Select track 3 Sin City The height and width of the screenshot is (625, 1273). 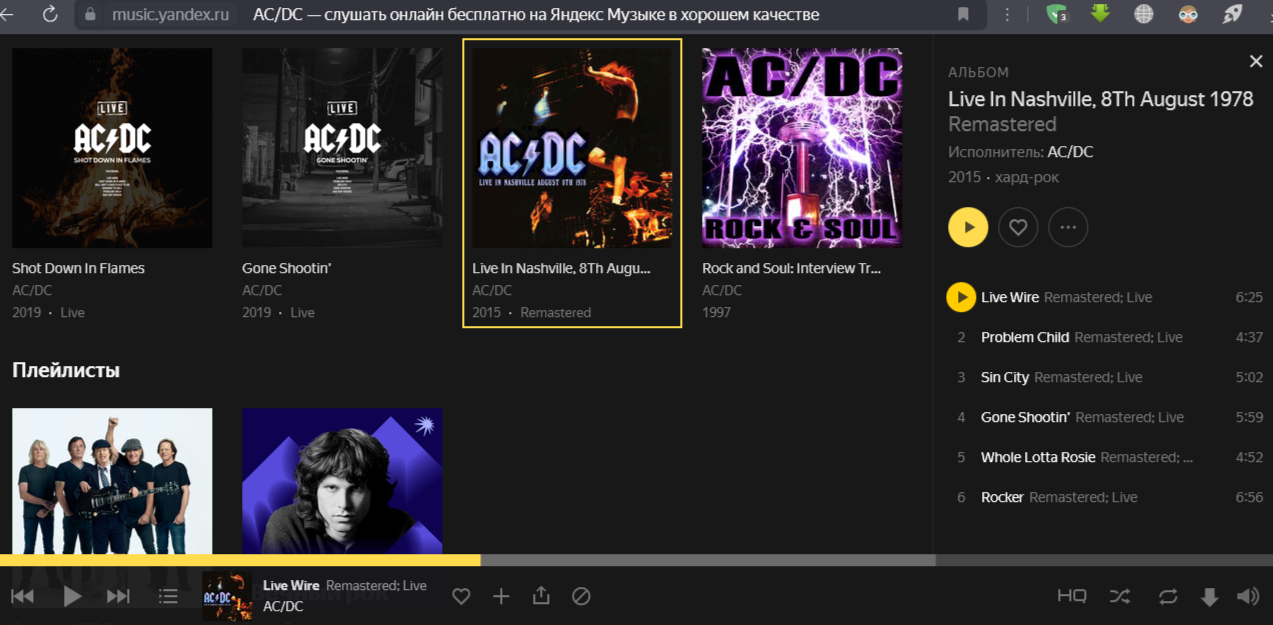(1105, 377)
